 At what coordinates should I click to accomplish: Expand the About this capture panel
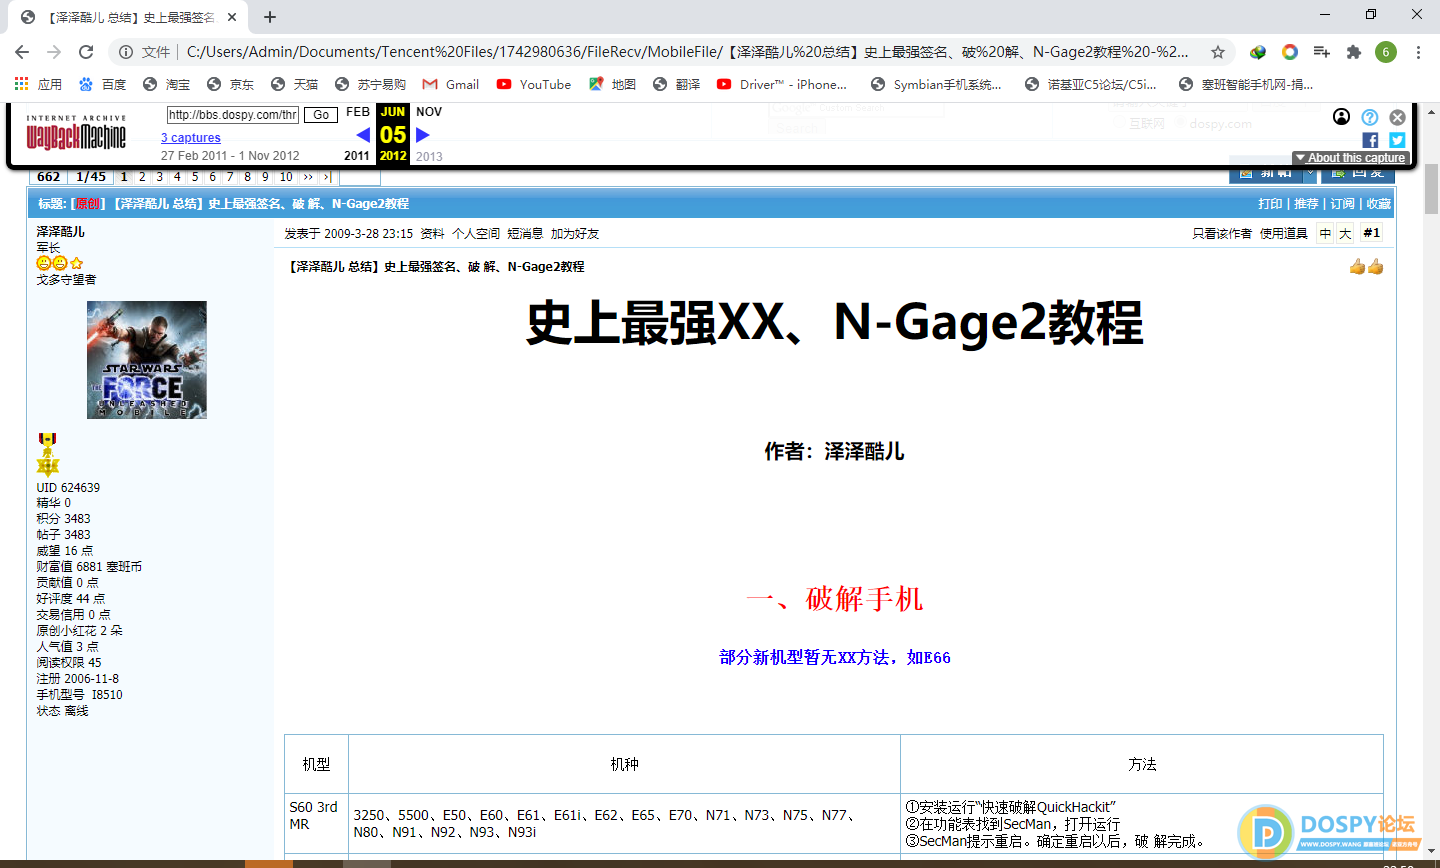click(1350, 158)
